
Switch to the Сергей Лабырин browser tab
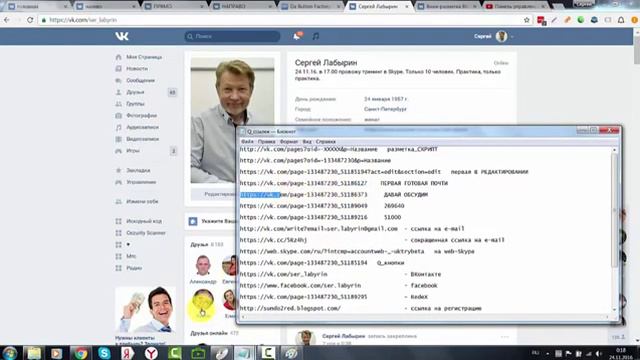click(377, 7)
